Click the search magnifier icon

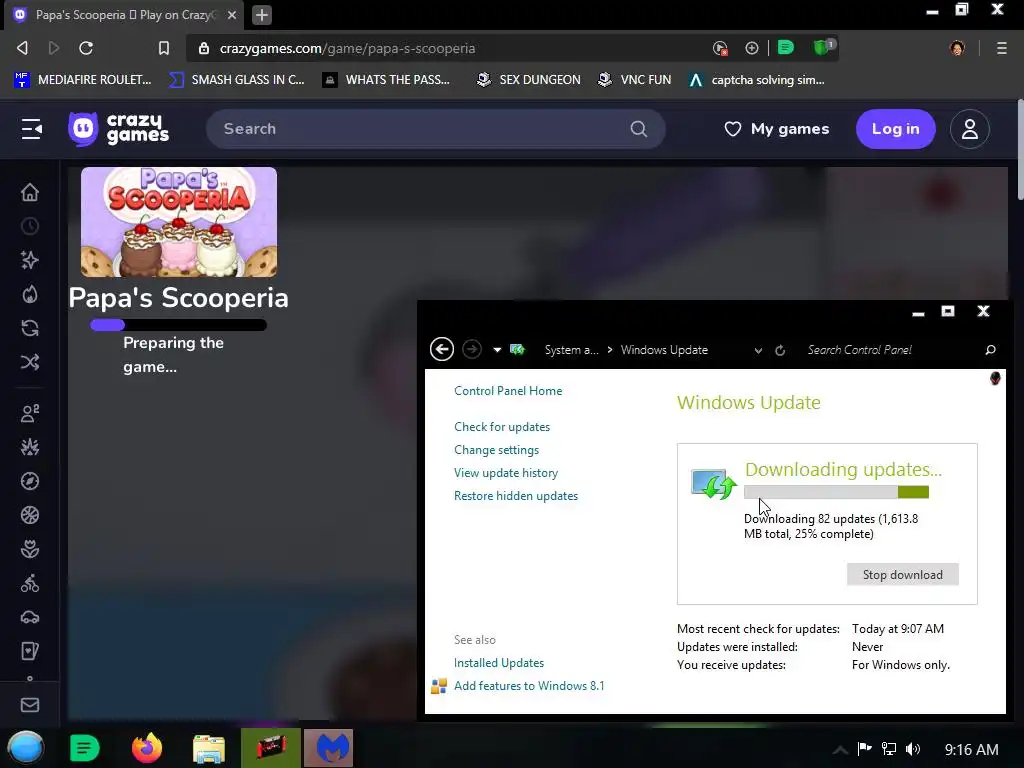[639, 129]
